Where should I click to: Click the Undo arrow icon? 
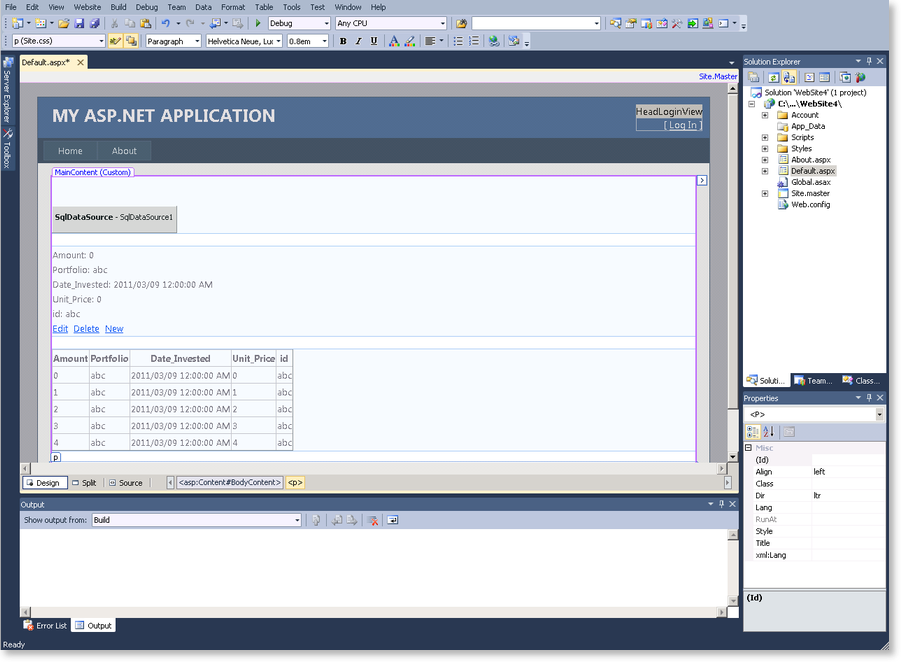click(165, 24)
